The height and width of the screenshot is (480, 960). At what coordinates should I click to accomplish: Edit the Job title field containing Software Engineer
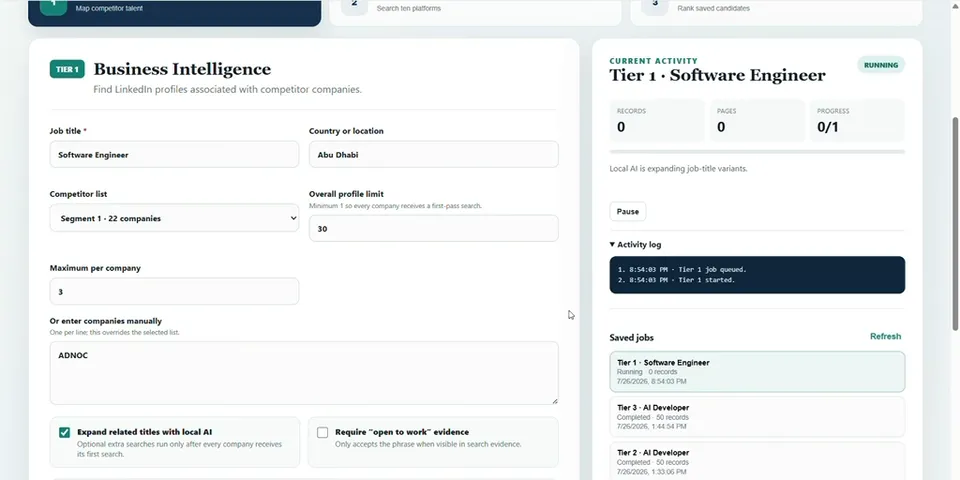[x=174, y=154]
